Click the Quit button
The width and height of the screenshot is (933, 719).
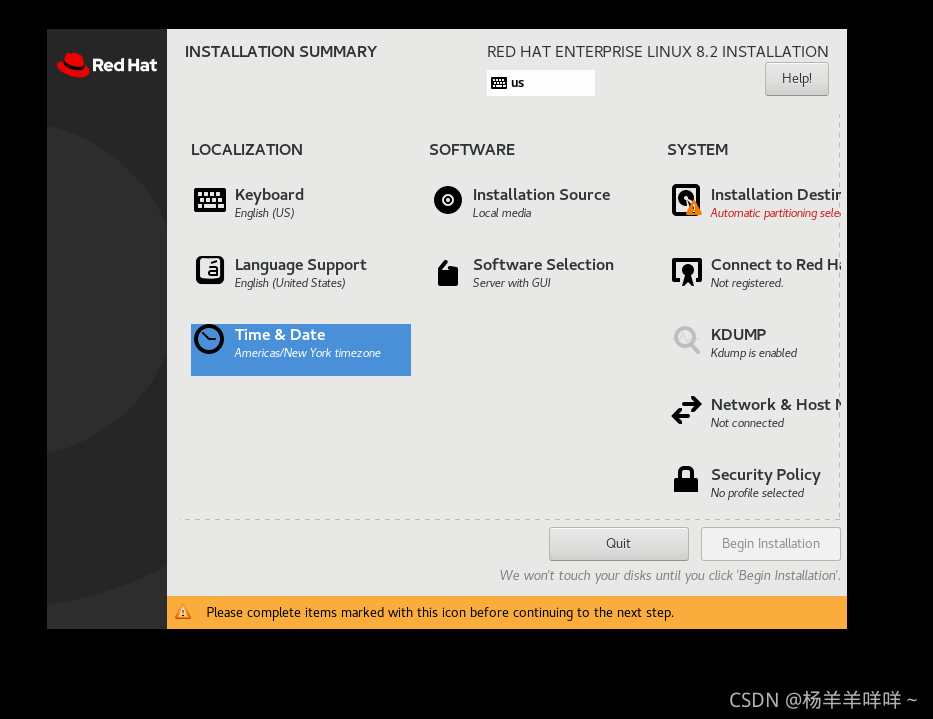[x=618, y=543]
